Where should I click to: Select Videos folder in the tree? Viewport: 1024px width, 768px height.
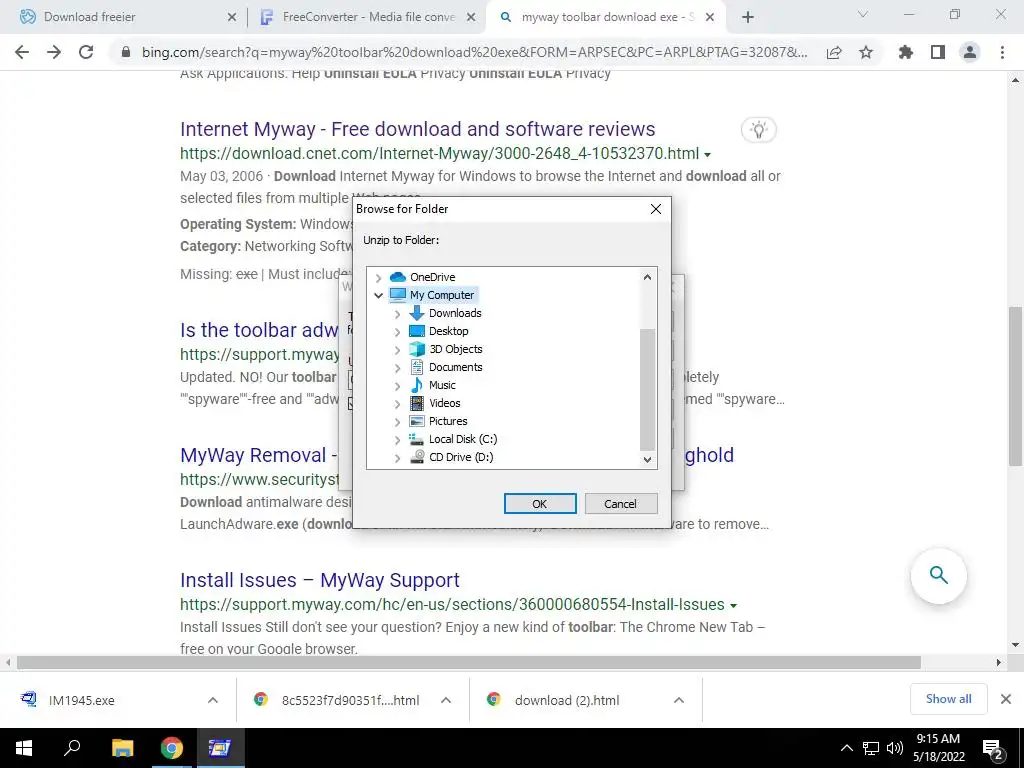tap(444, 403)
